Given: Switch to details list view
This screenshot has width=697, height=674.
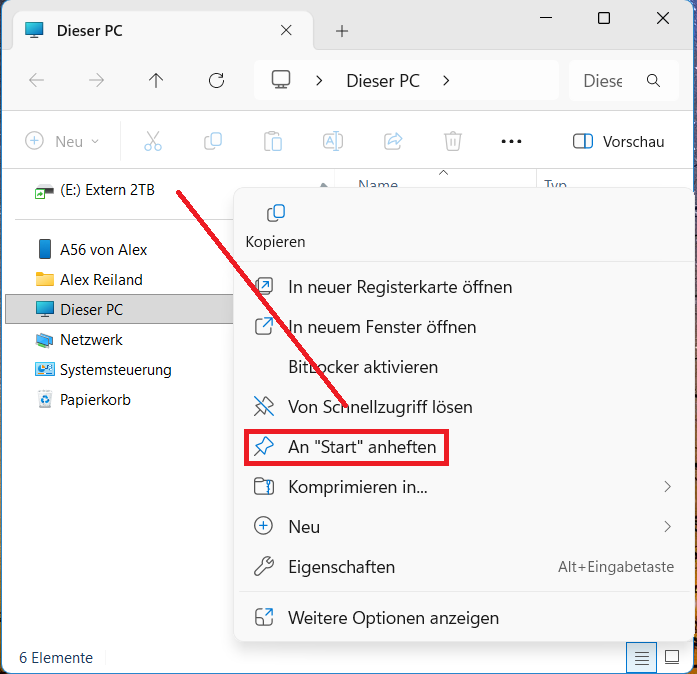Looking at the screenshot, I should [x=641, y=657].
